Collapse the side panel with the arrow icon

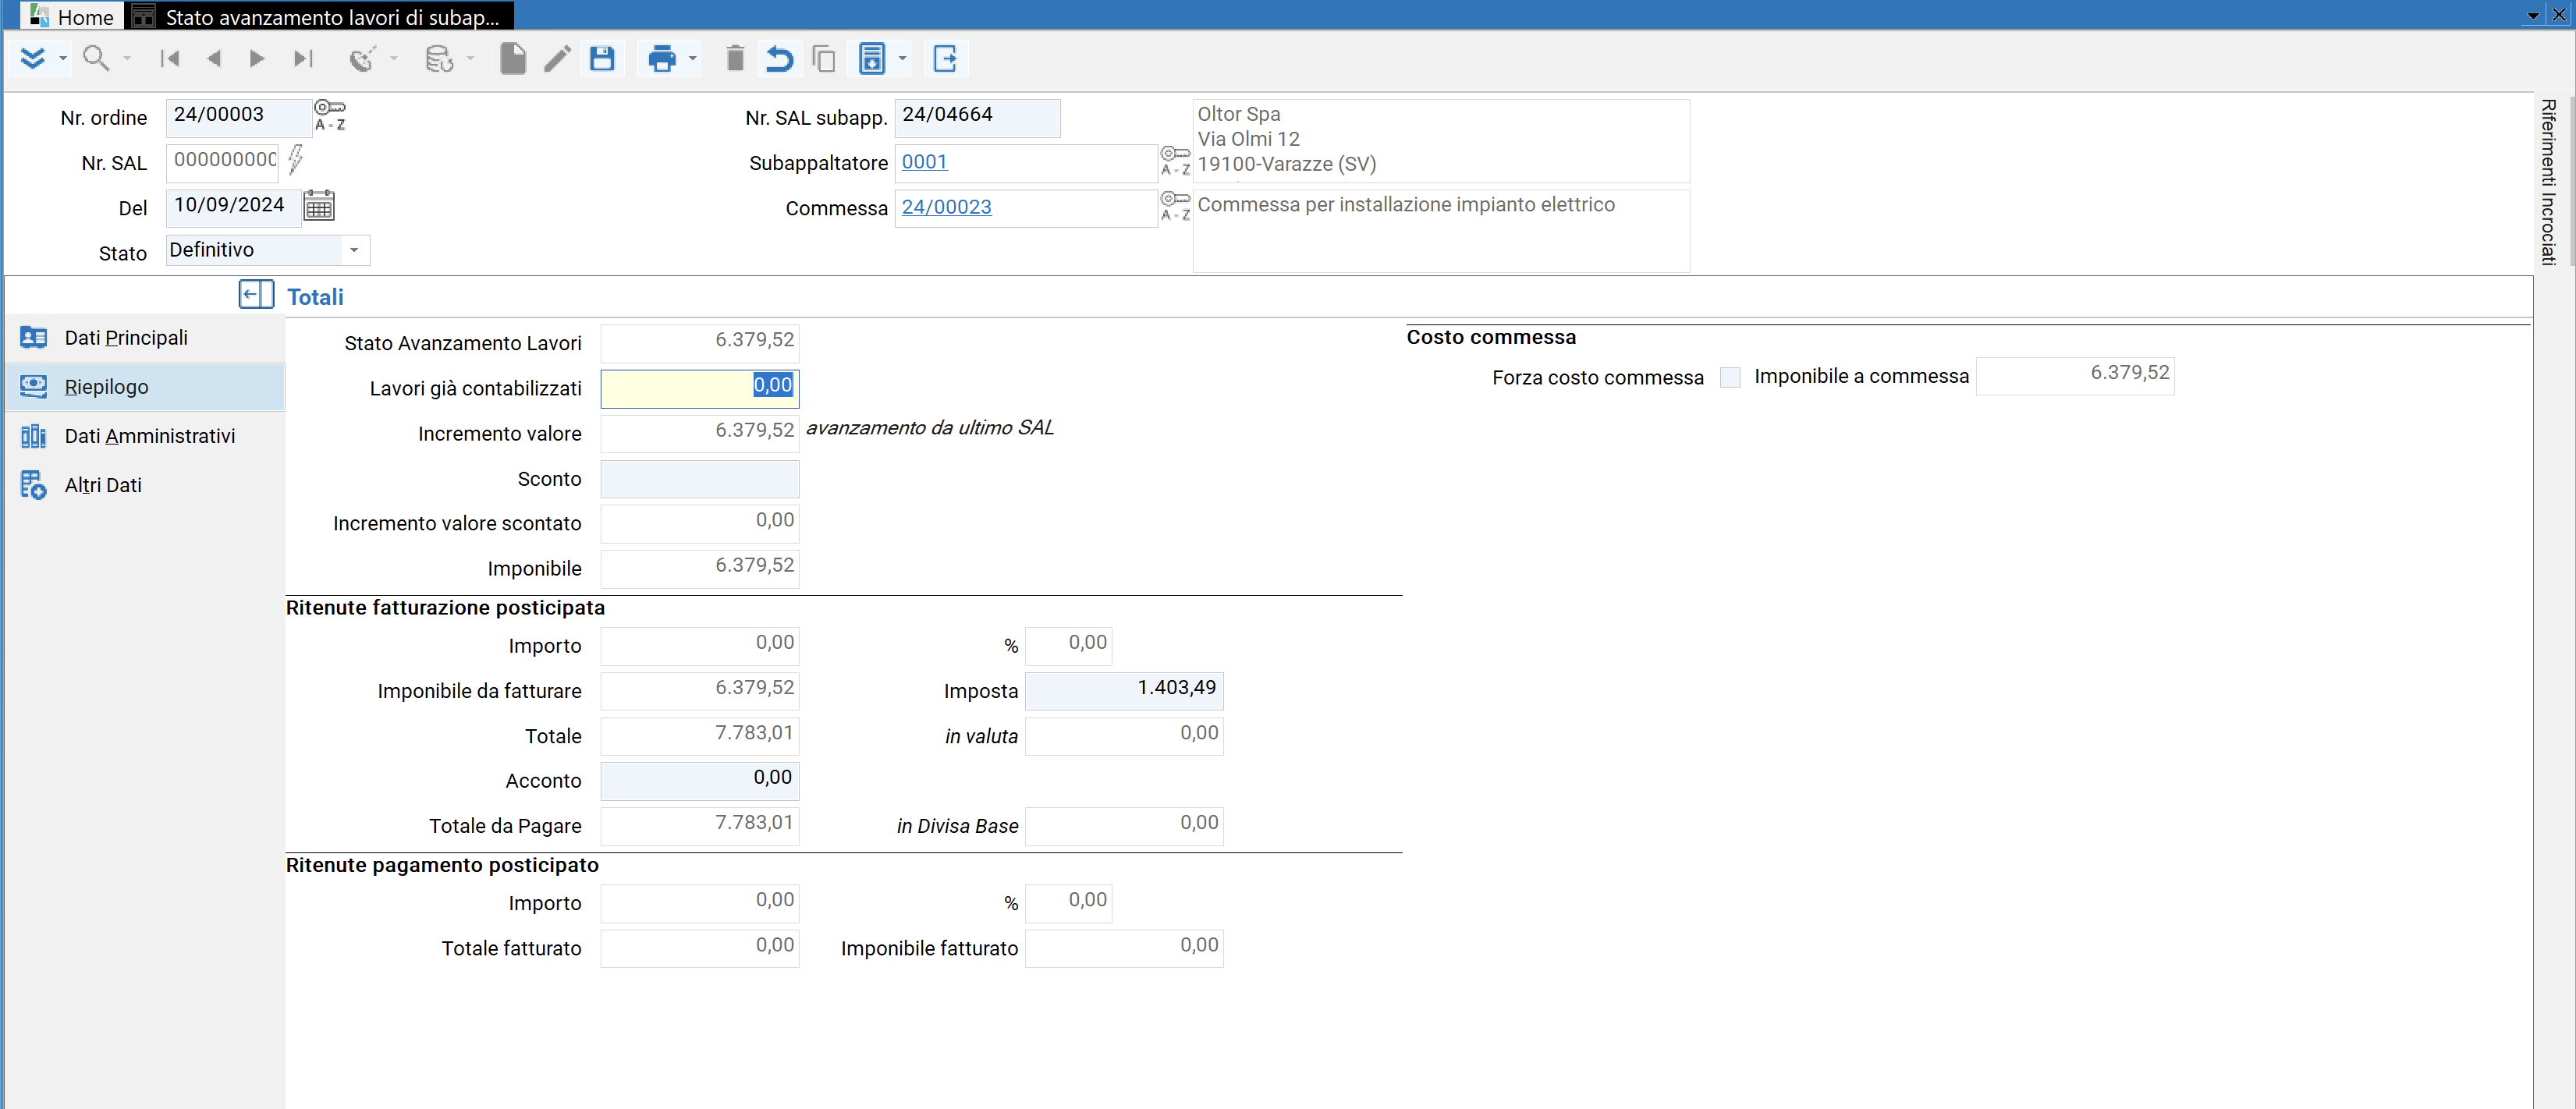tap(256, 294)
